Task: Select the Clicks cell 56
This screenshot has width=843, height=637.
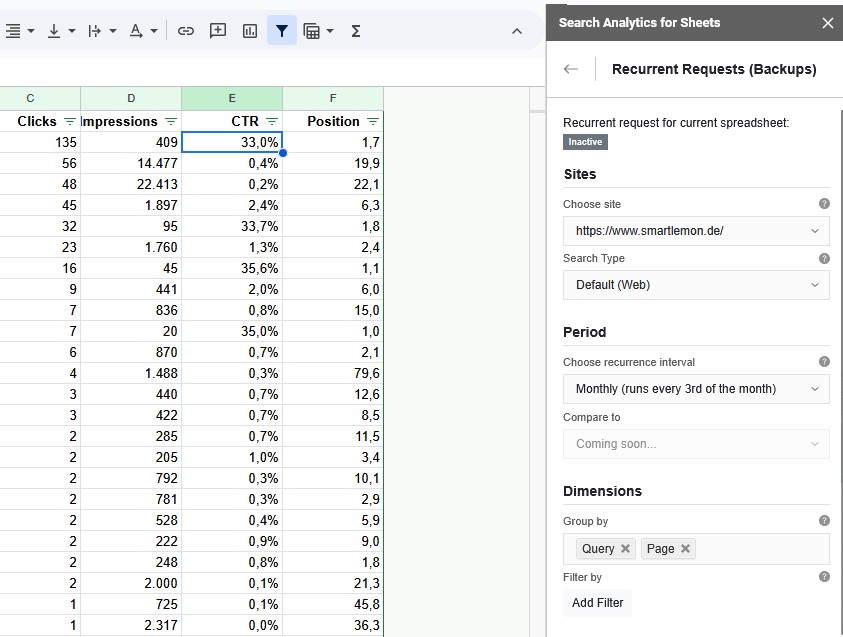Action: (x=40, y=163)
